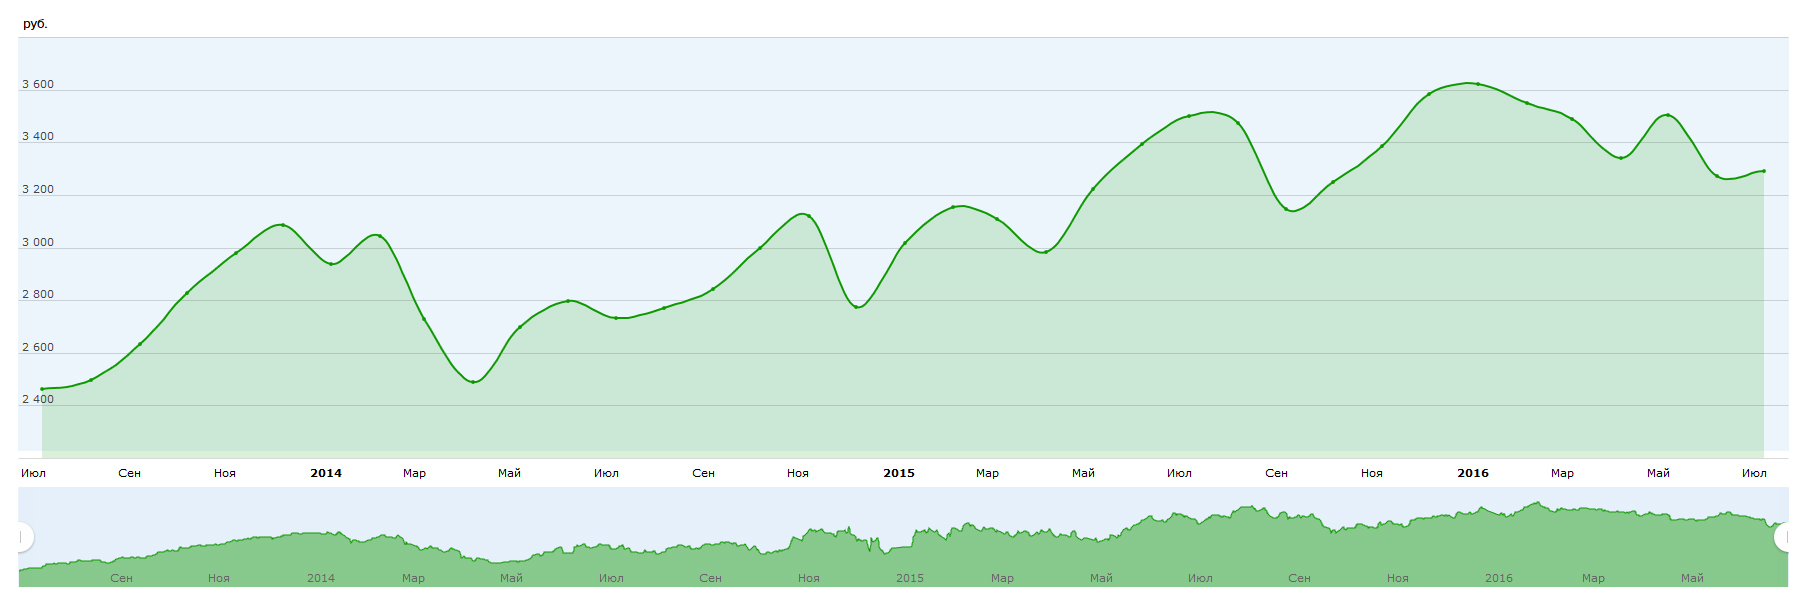The image size is (1793, 598).
Task: Click the 2016 label inside the navigator strip
Action: click(x=1498, y=578)
